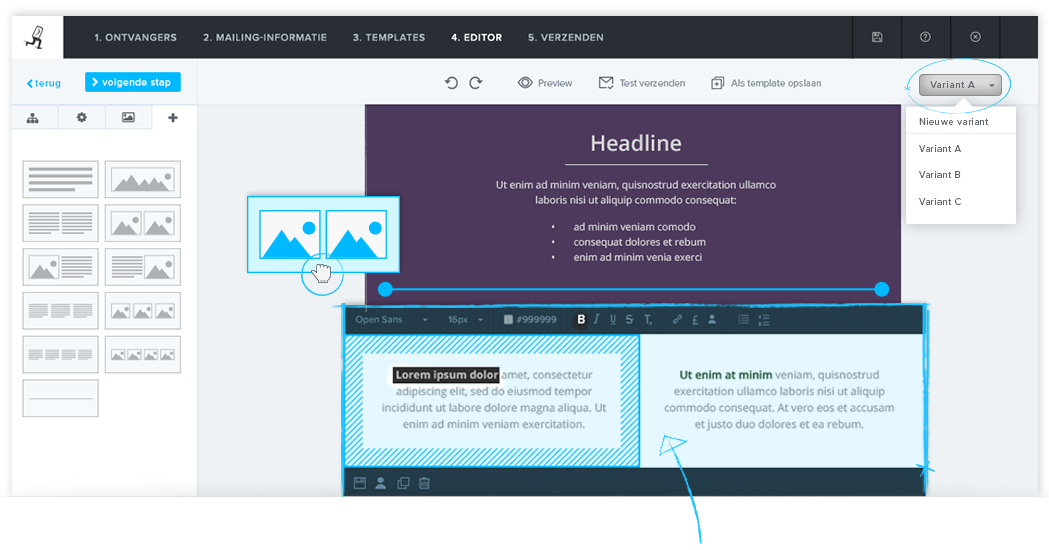
Task: Click the volgende stap button
Action: pos(133,82)
